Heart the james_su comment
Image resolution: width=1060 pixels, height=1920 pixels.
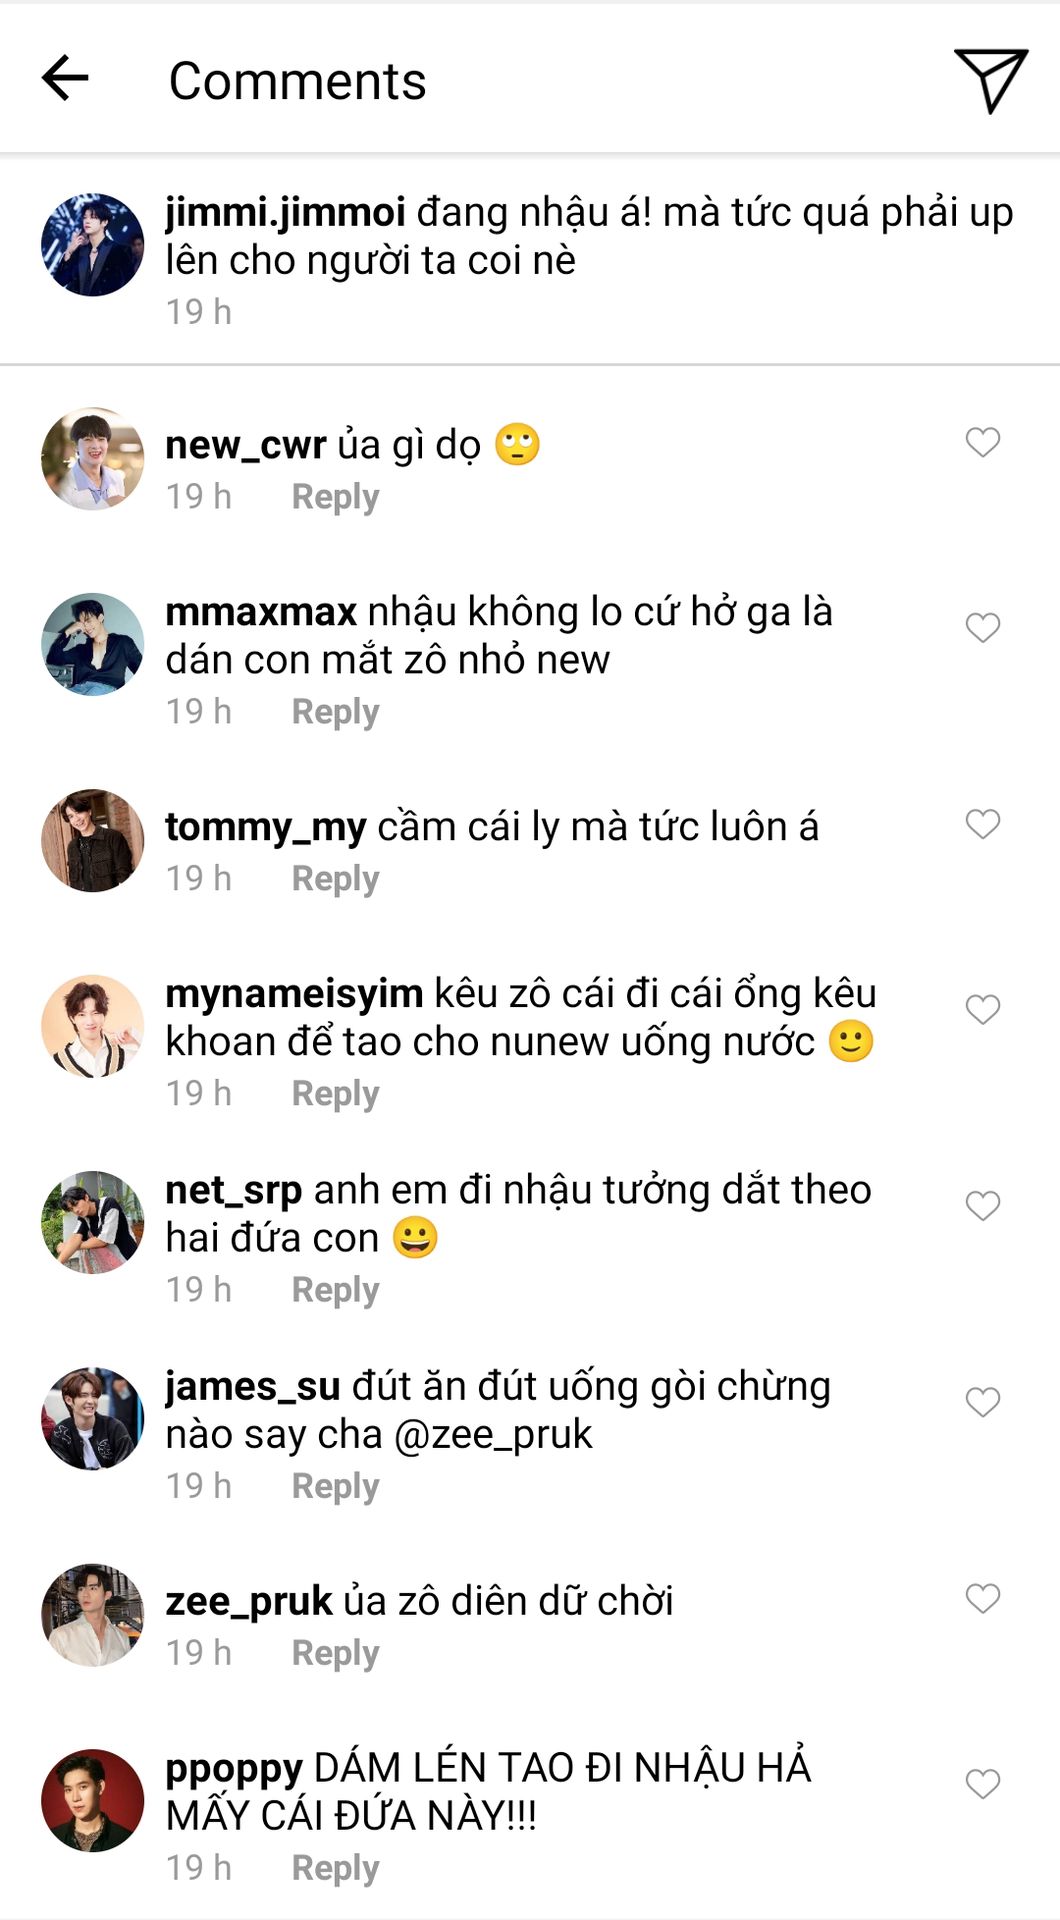click(x=982, y=1401)
